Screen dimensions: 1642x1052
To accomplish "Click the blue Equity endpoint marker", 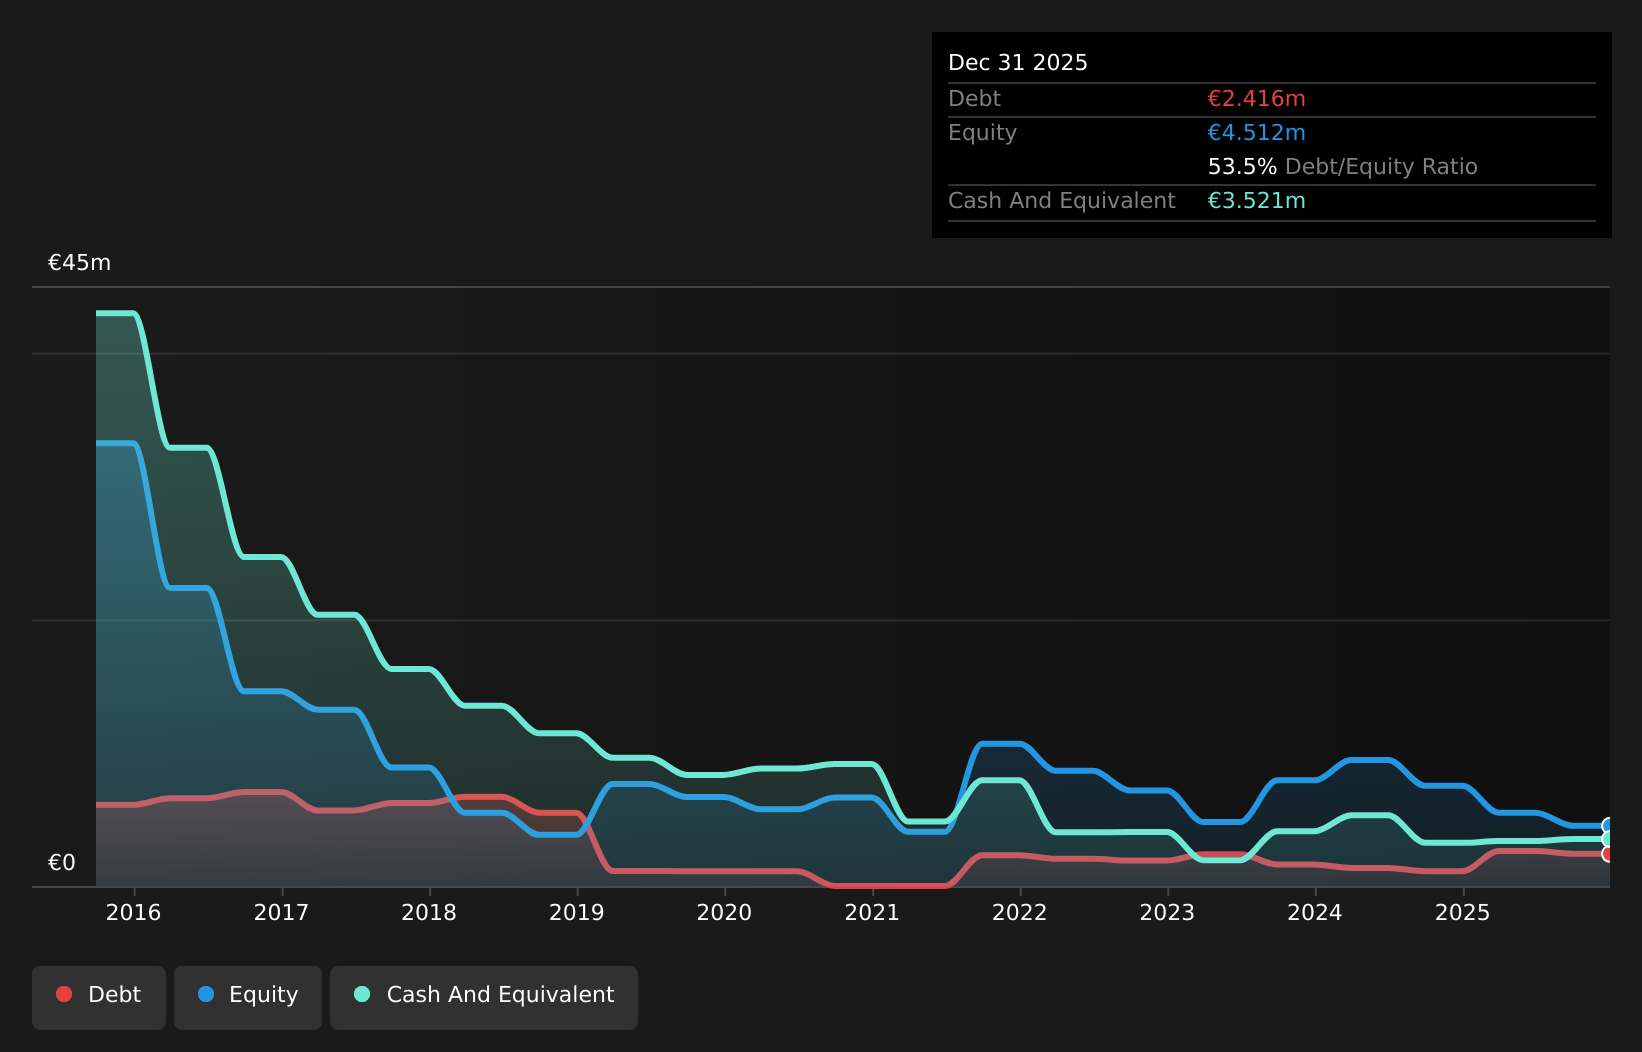I will point(1608,826).
